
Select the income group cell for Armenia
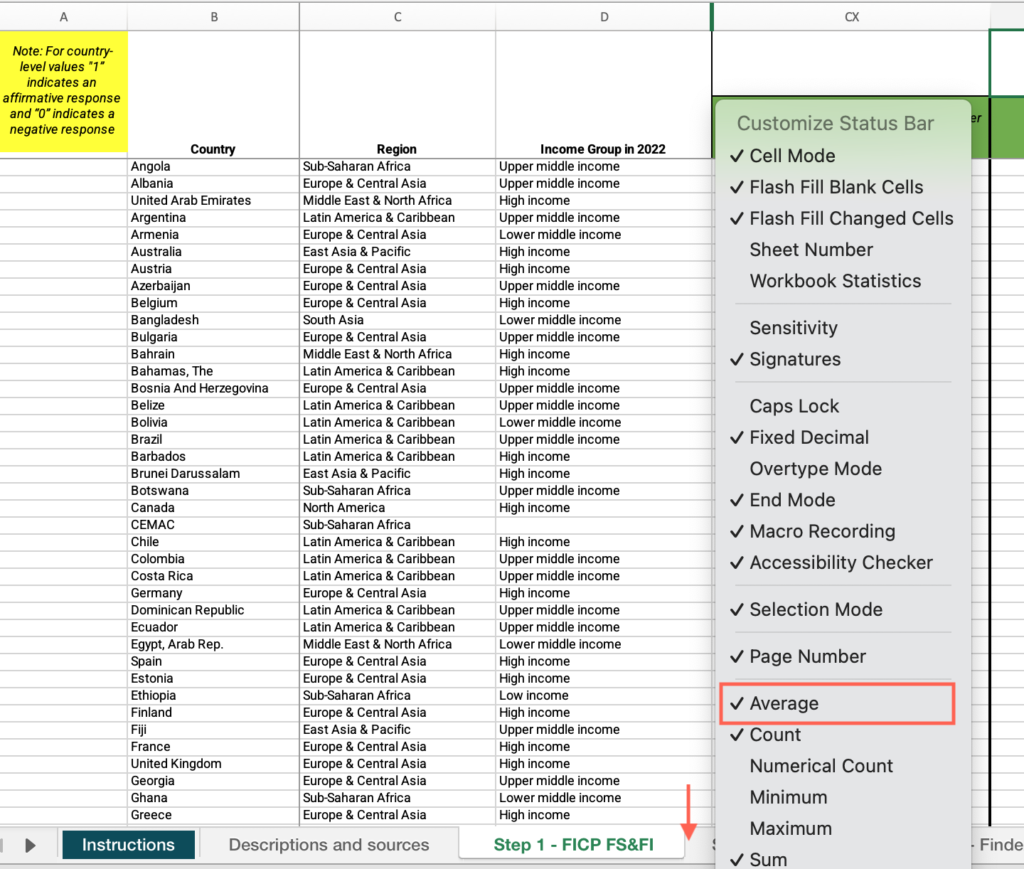click(x=603, y=234)
